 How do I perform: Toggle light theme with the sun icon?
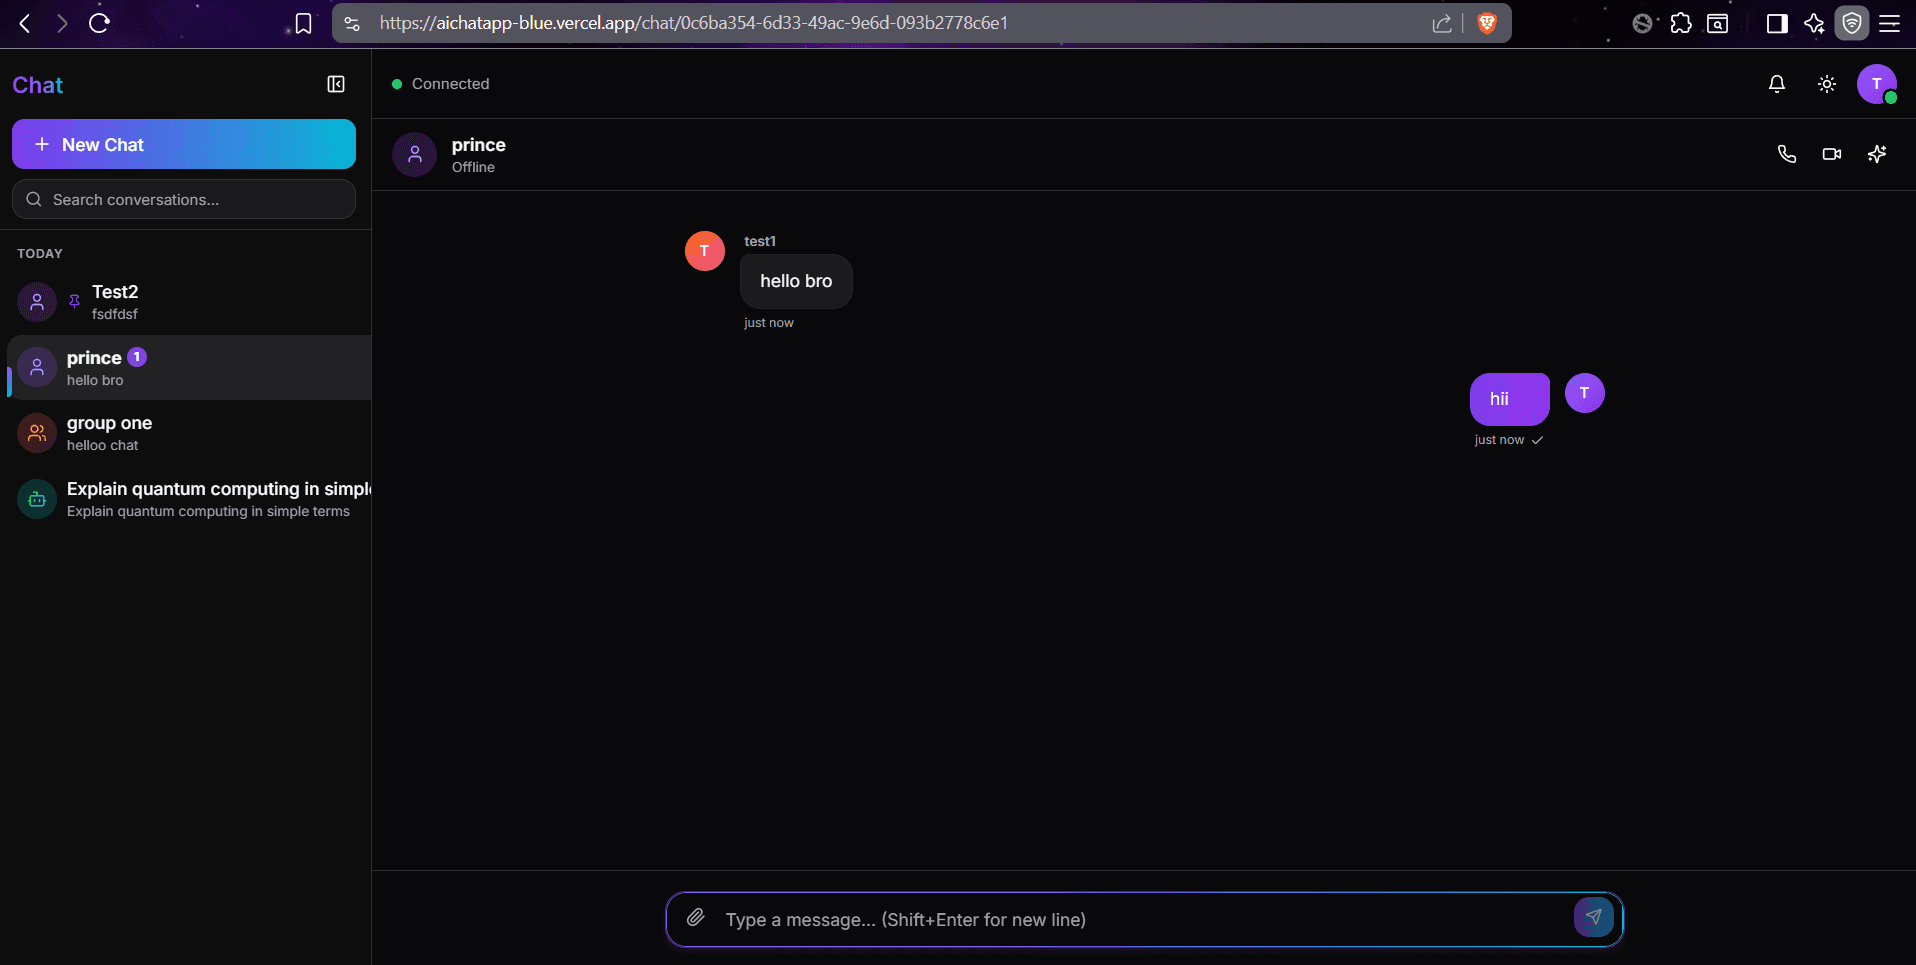(x=1825, y=84)
